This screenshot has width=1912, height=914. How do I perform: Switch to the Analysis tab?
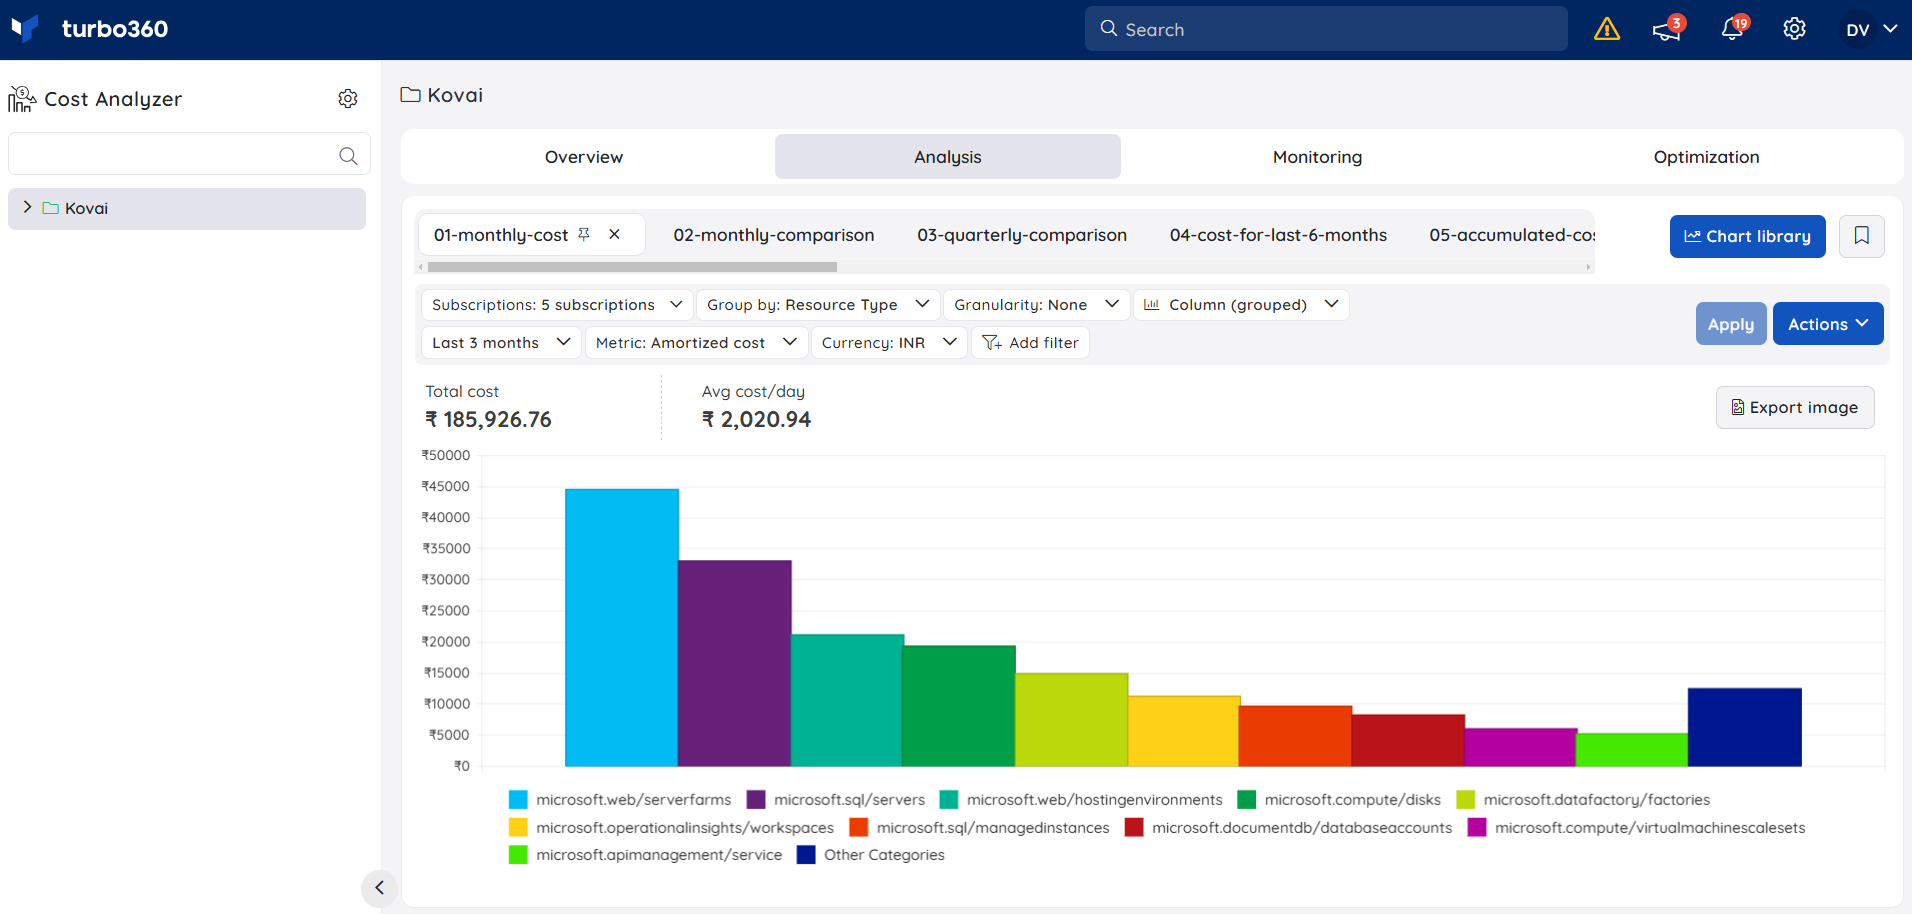tap(947, 157)
